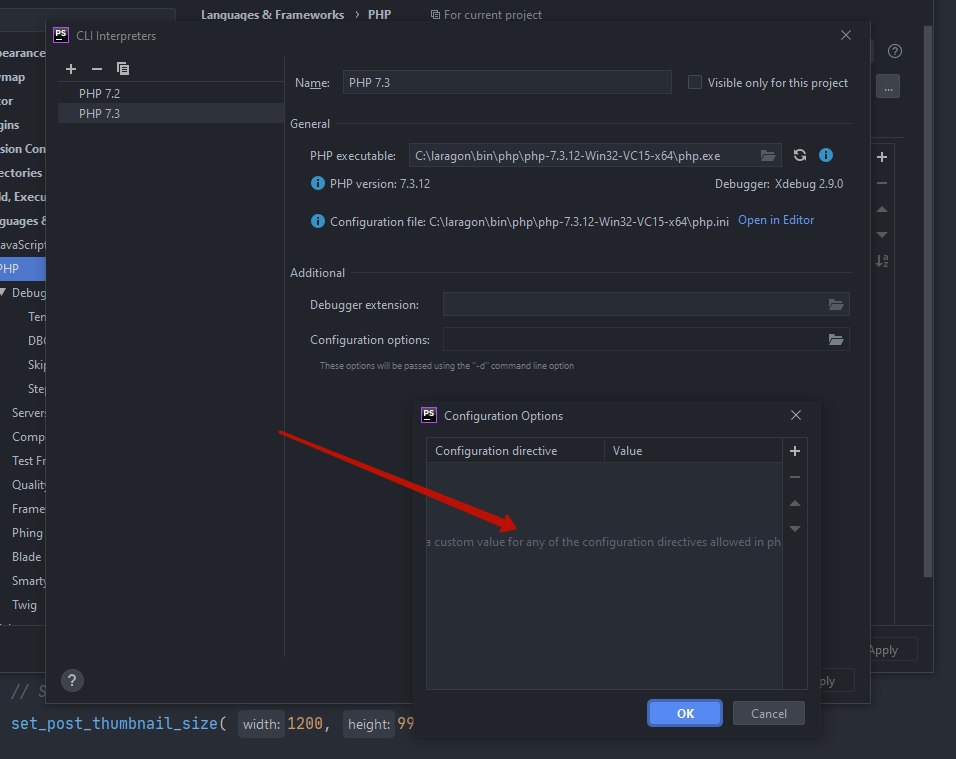Collapse the Debug tree node
The image size is (956, 759).
click(4, 293)
